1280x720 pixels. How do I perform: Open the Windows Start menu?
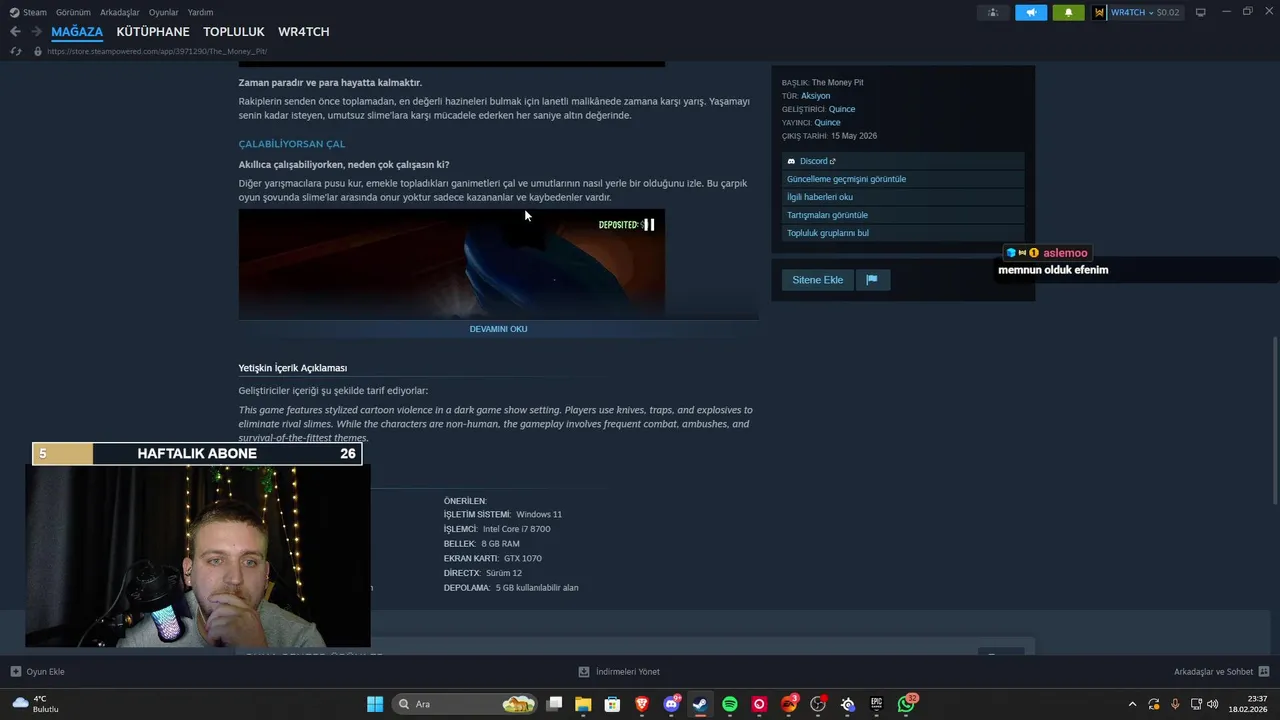tap(375, 704)
